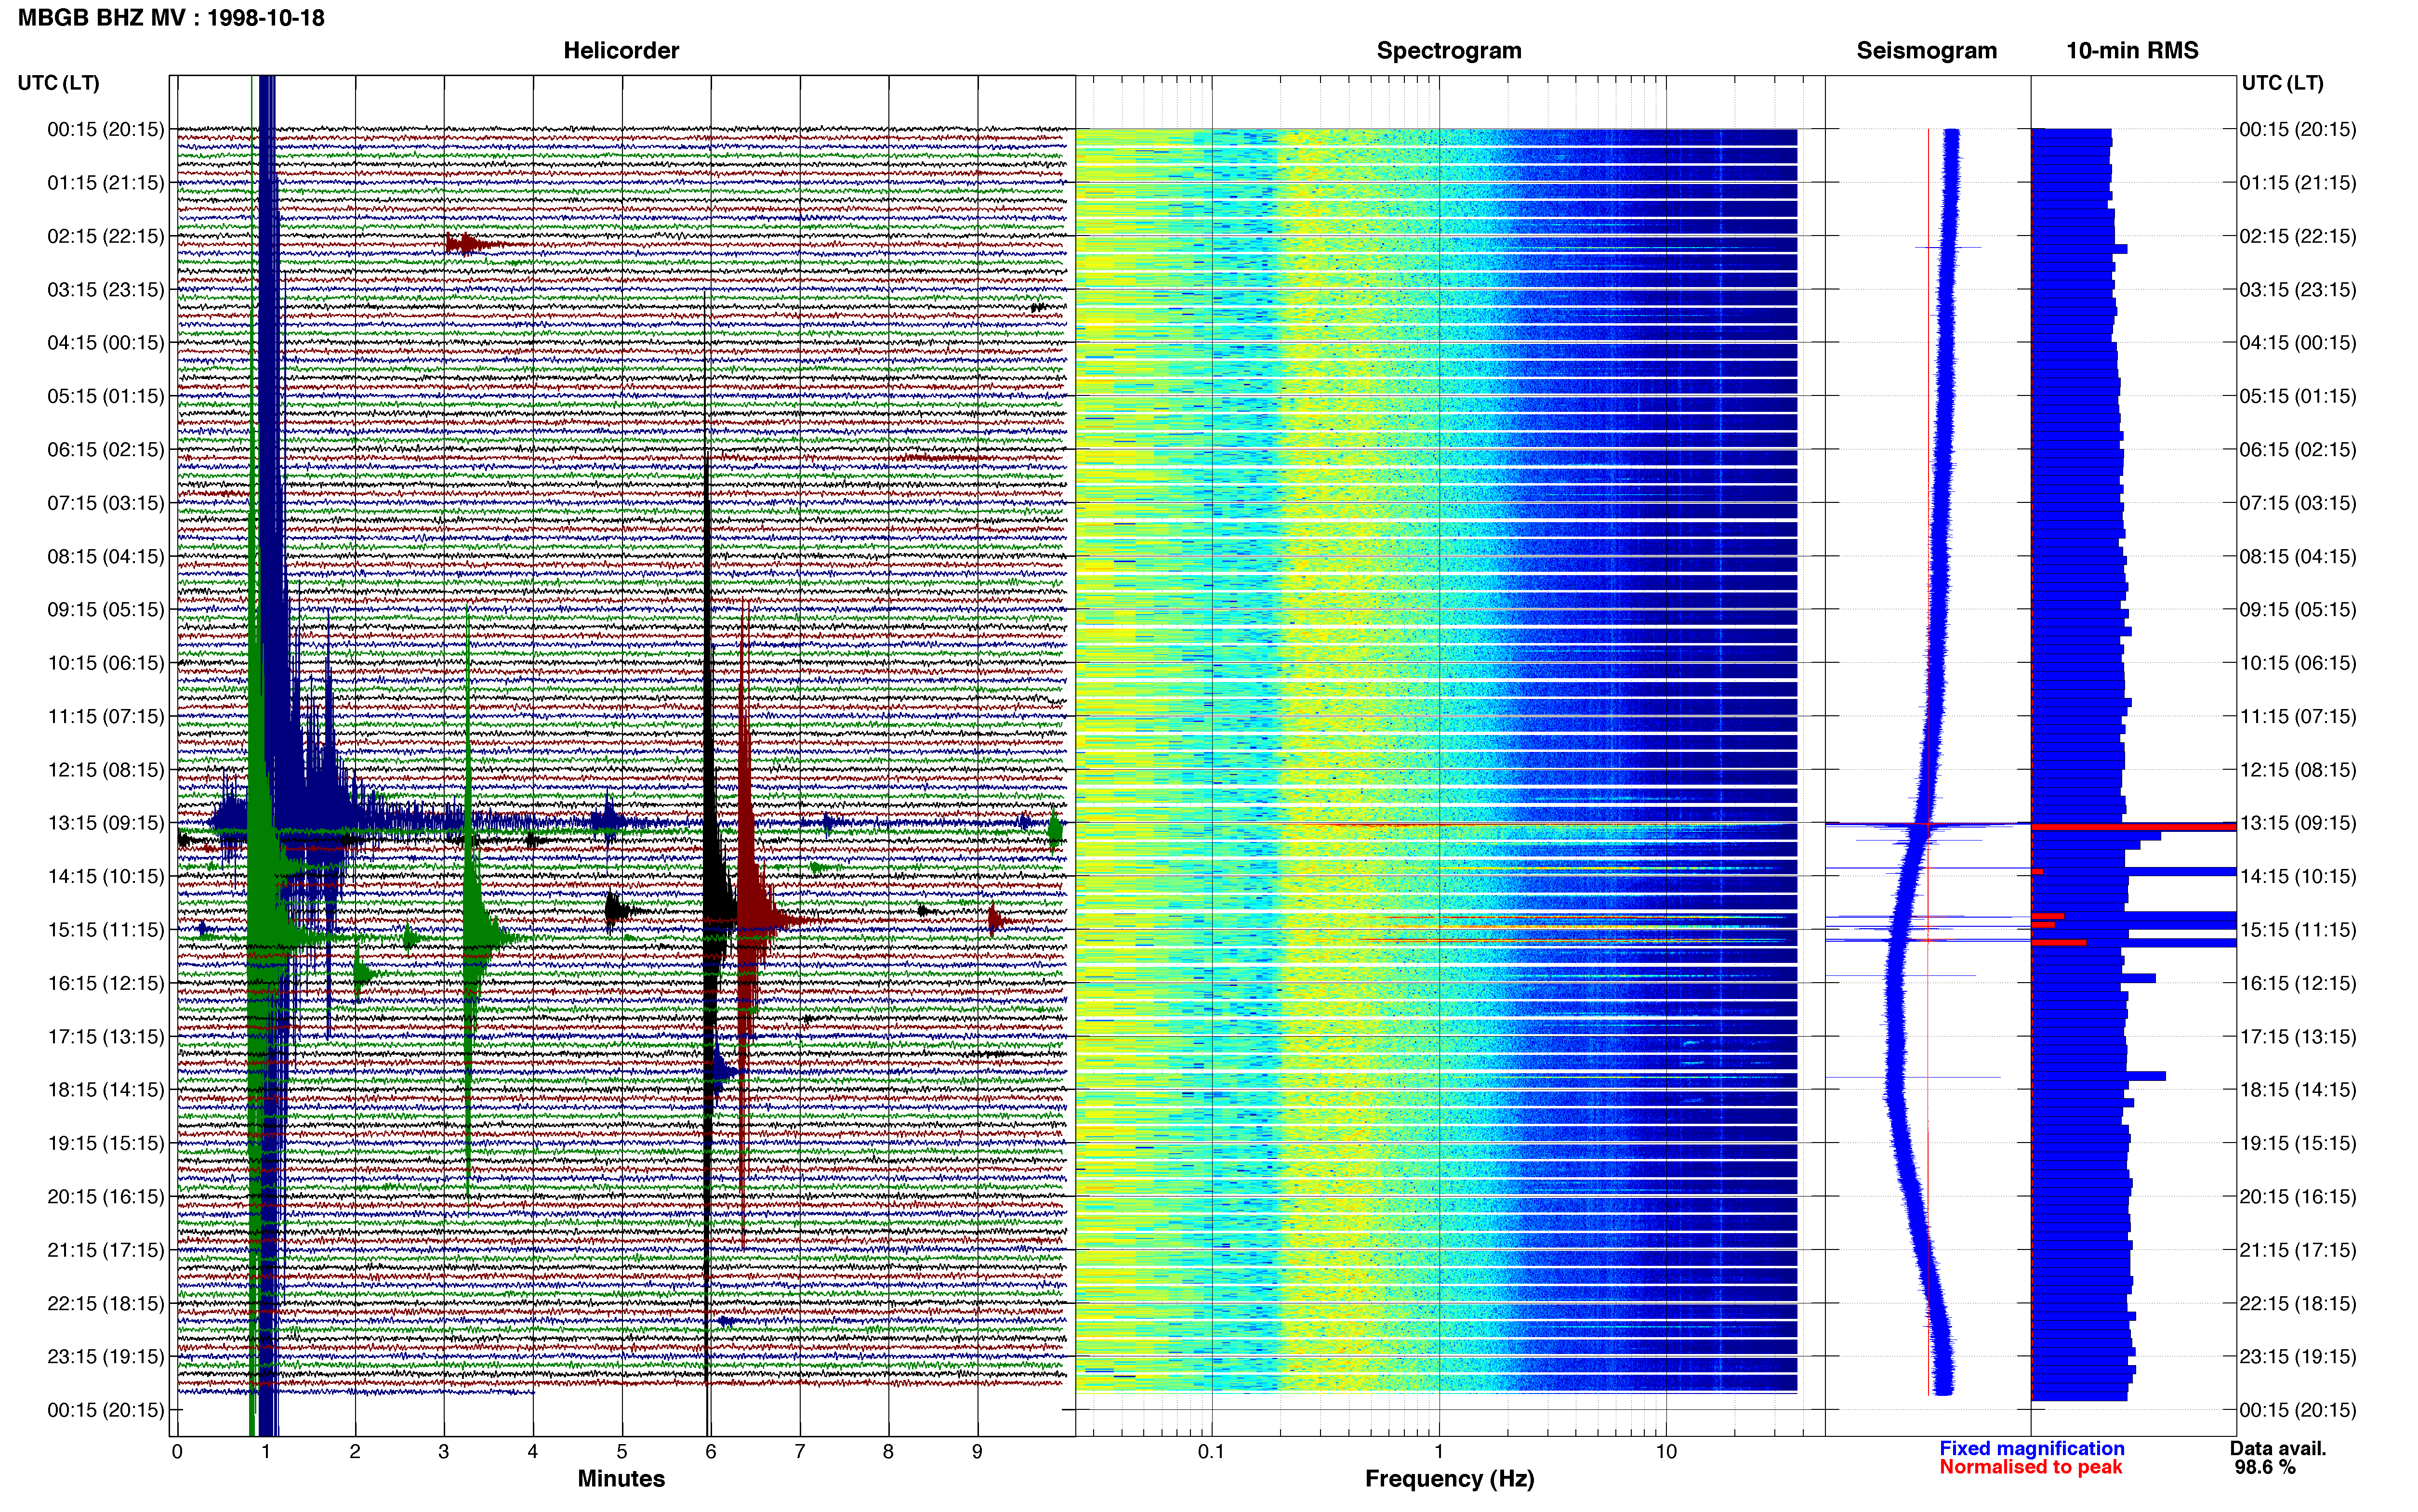2418x1512 pixels.
Task: Click left time label '23:15 (19:15)'
Action: (106, 1357)
